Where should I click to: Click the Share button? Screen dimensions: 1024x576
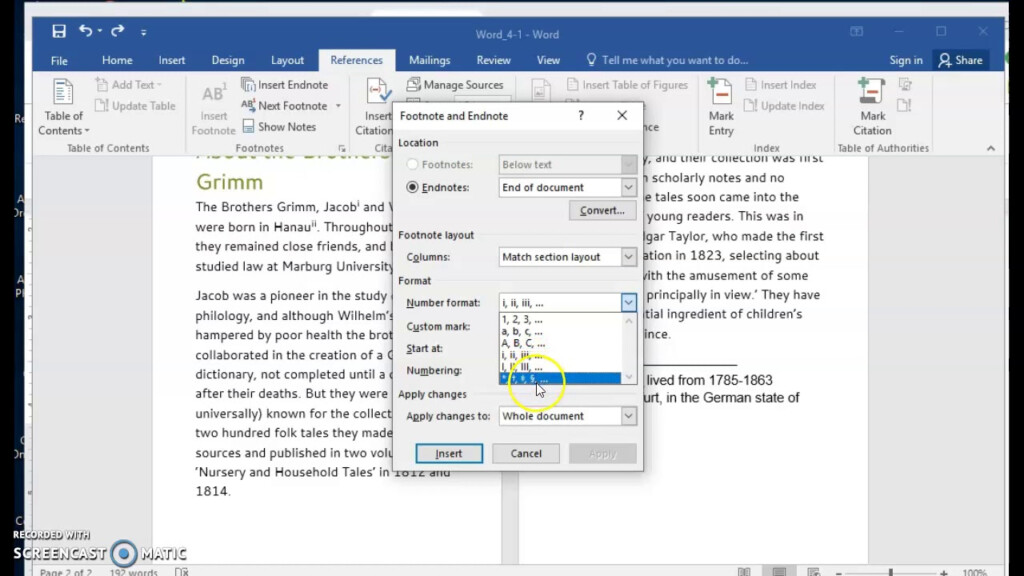[x=961, y=60]
